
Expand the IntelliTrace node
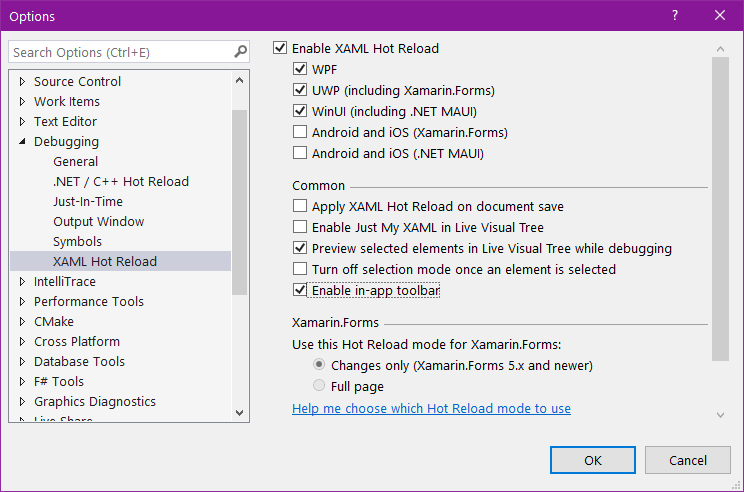point(22,281)
